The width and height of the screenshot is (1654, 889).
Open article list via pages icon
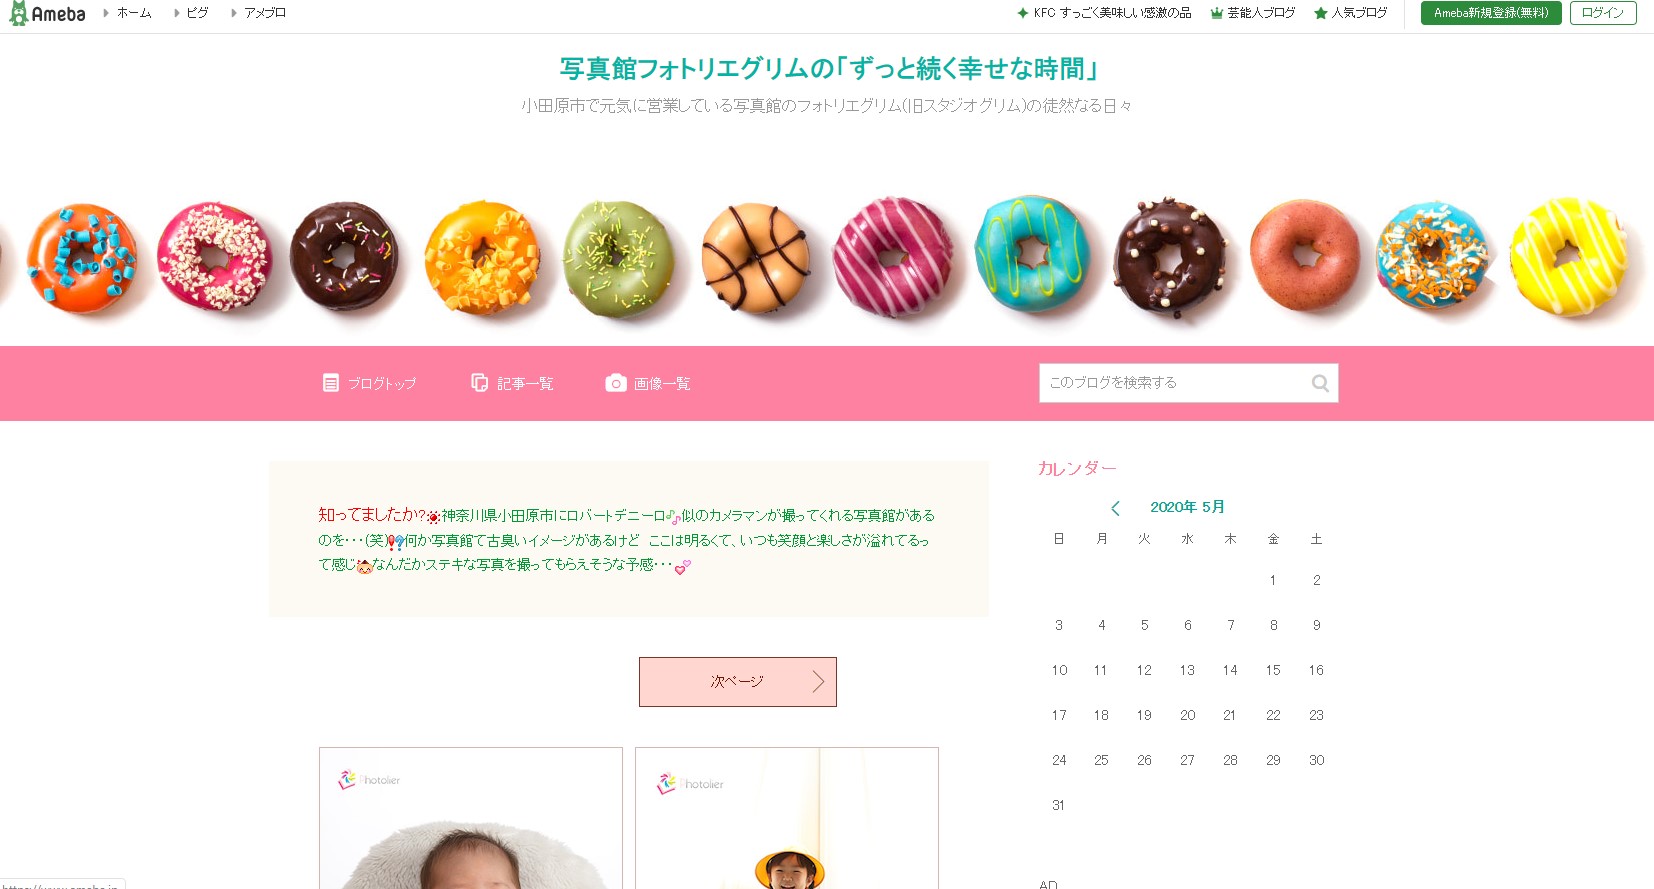[480, 383]
